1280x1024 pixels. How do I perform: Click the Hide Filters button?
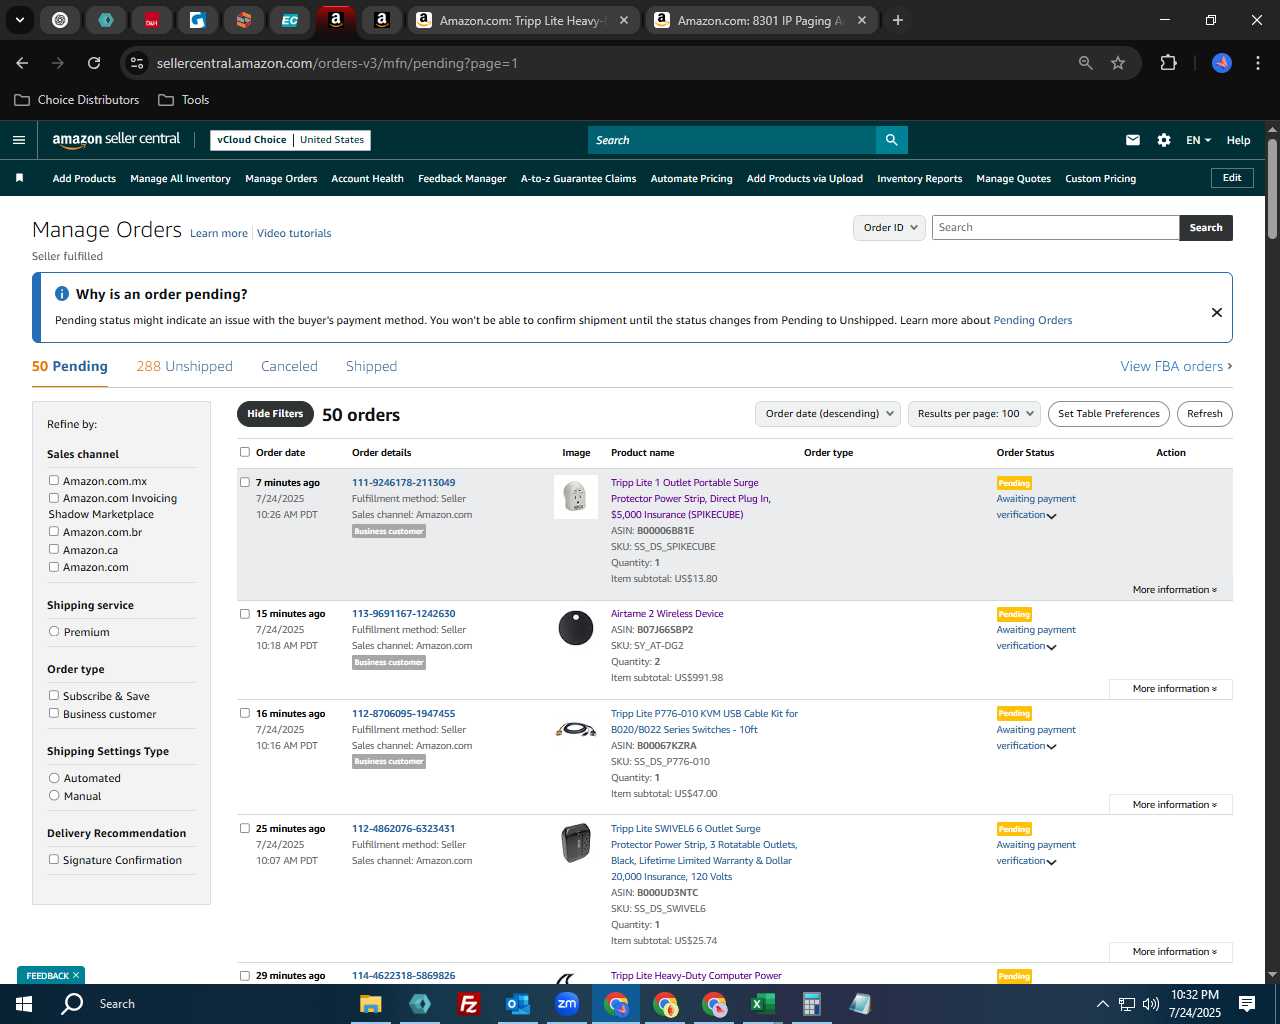[275, 414]
